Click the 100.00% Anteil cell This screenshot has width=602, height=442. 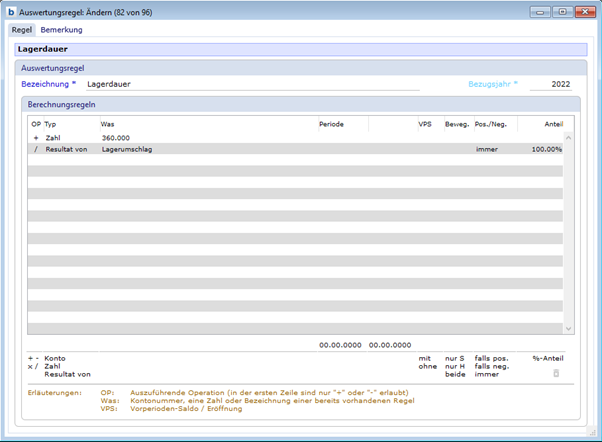click(x=546, y=149)
